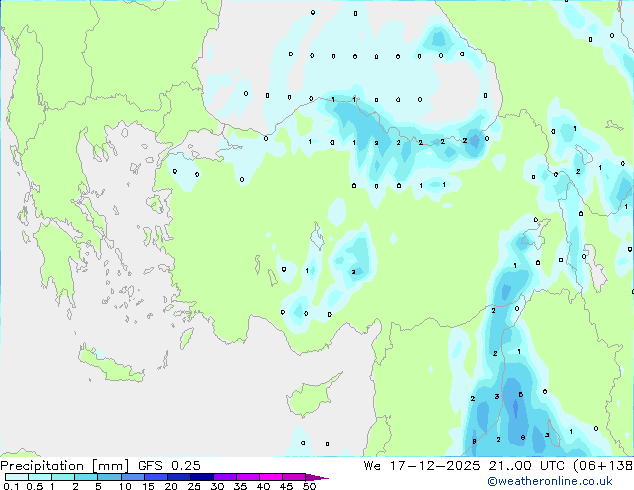Click the weekday 'We' label
The height and width of the screenshot is (490, 634).
(x=372, y=466)
